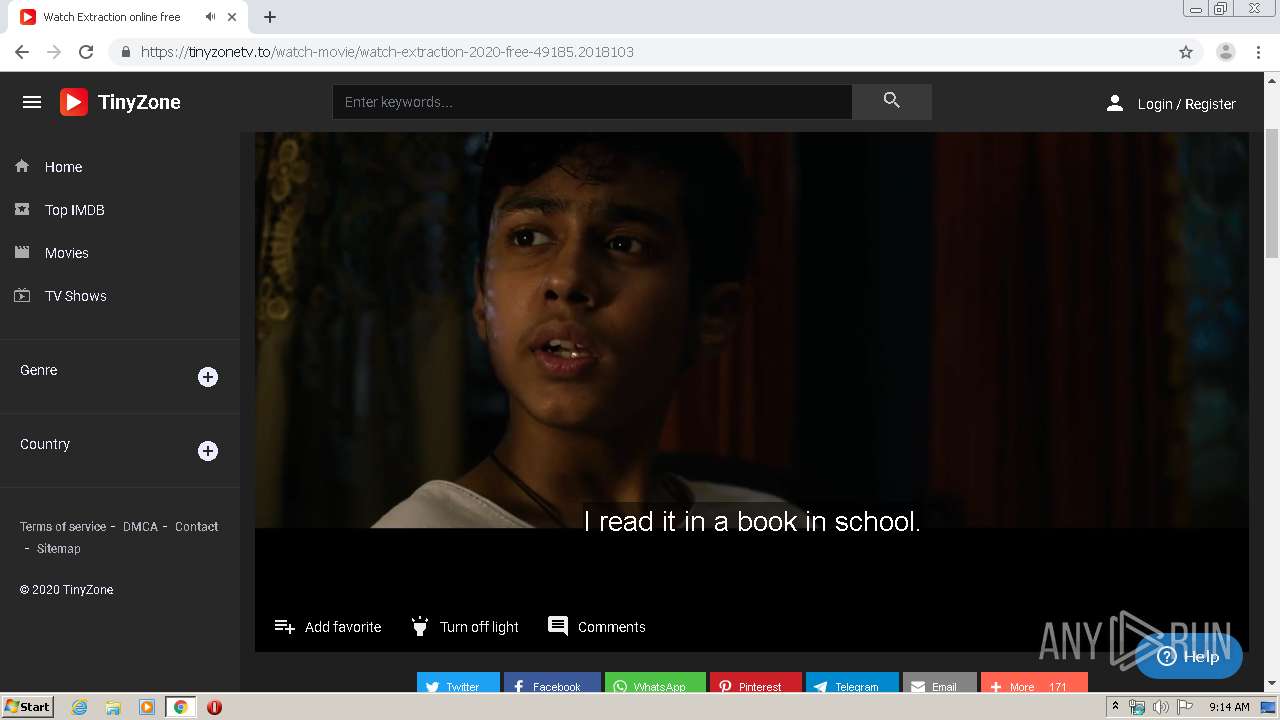Screen dimensions: 1280x720
Task: Click the address bar URL
Action: (387, 52)
